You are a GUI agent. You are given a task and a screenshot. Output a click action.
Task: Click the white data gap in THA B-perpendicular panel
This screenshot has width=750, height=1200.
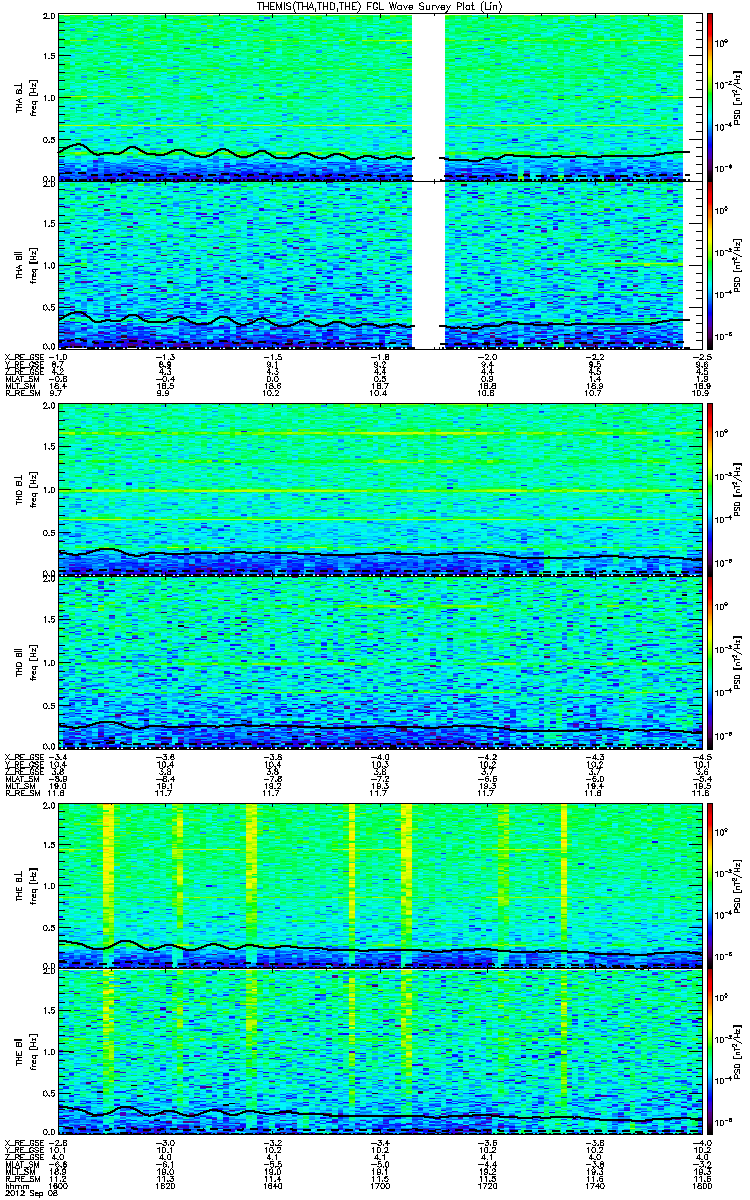tap(428, 97)
